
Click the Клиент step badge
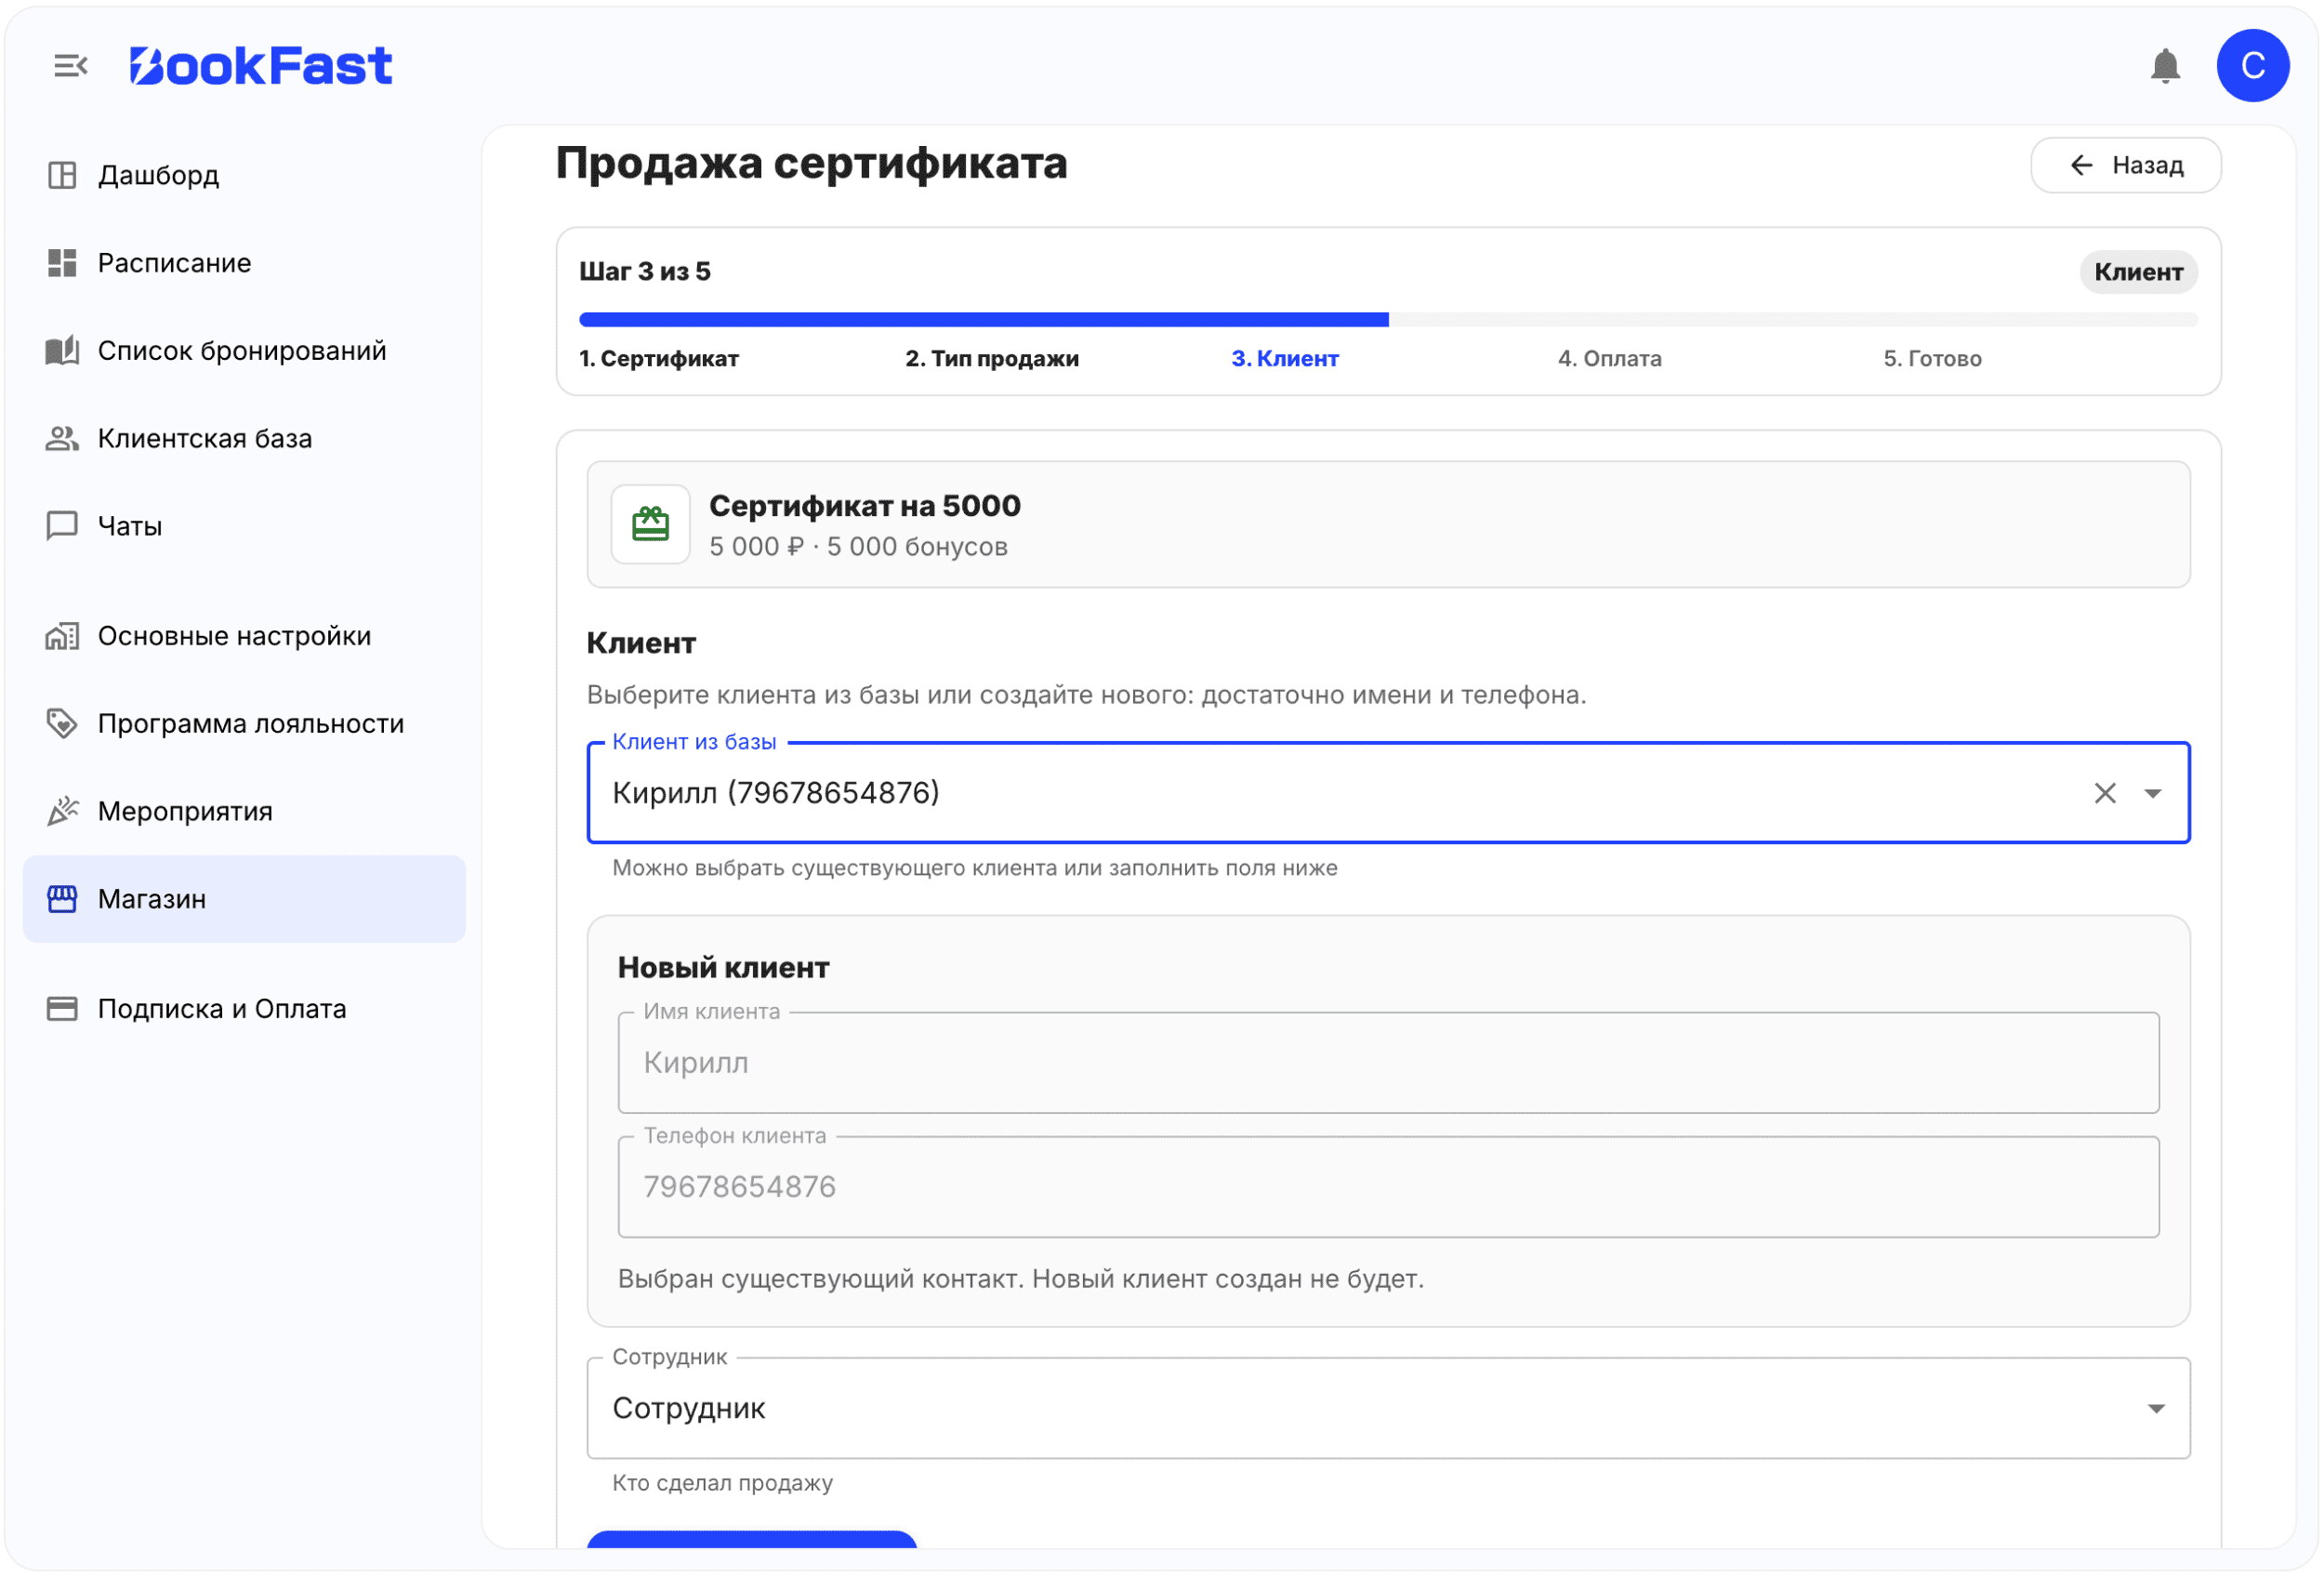pos(2138,272)
